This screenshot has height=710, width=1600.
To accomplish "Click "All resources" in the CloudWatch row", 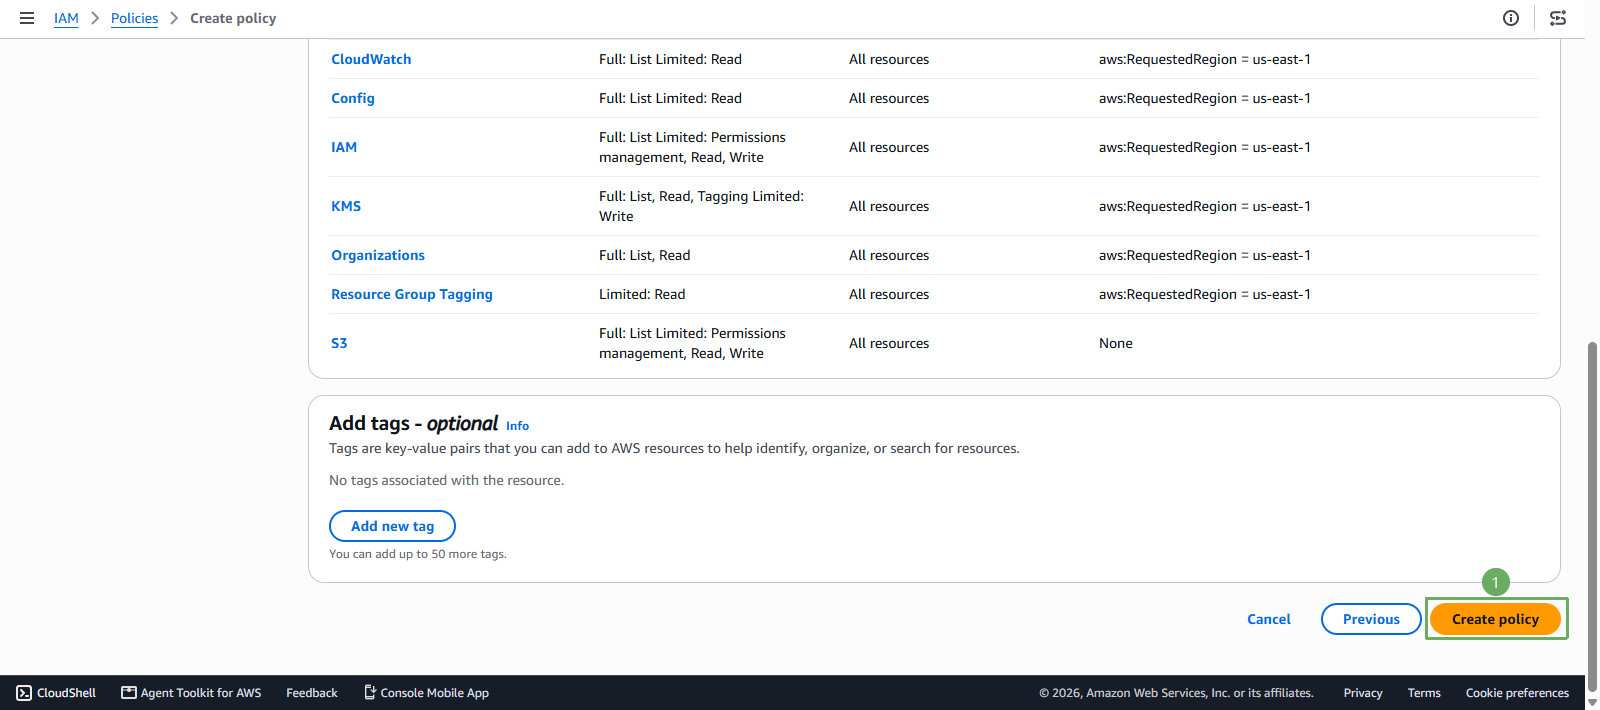I will pyautogui.click(x=889, y=59).
